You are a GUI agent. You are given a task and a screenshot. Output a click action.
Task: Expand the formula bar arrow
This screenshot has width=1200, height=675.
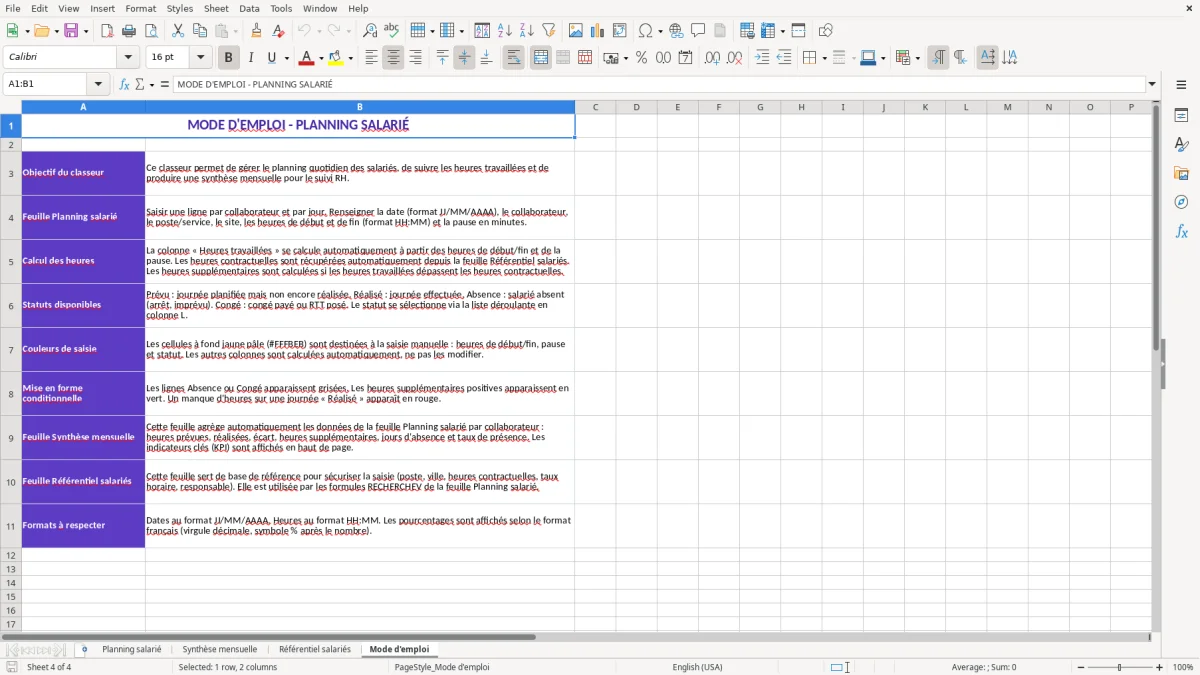point(1152,84)
